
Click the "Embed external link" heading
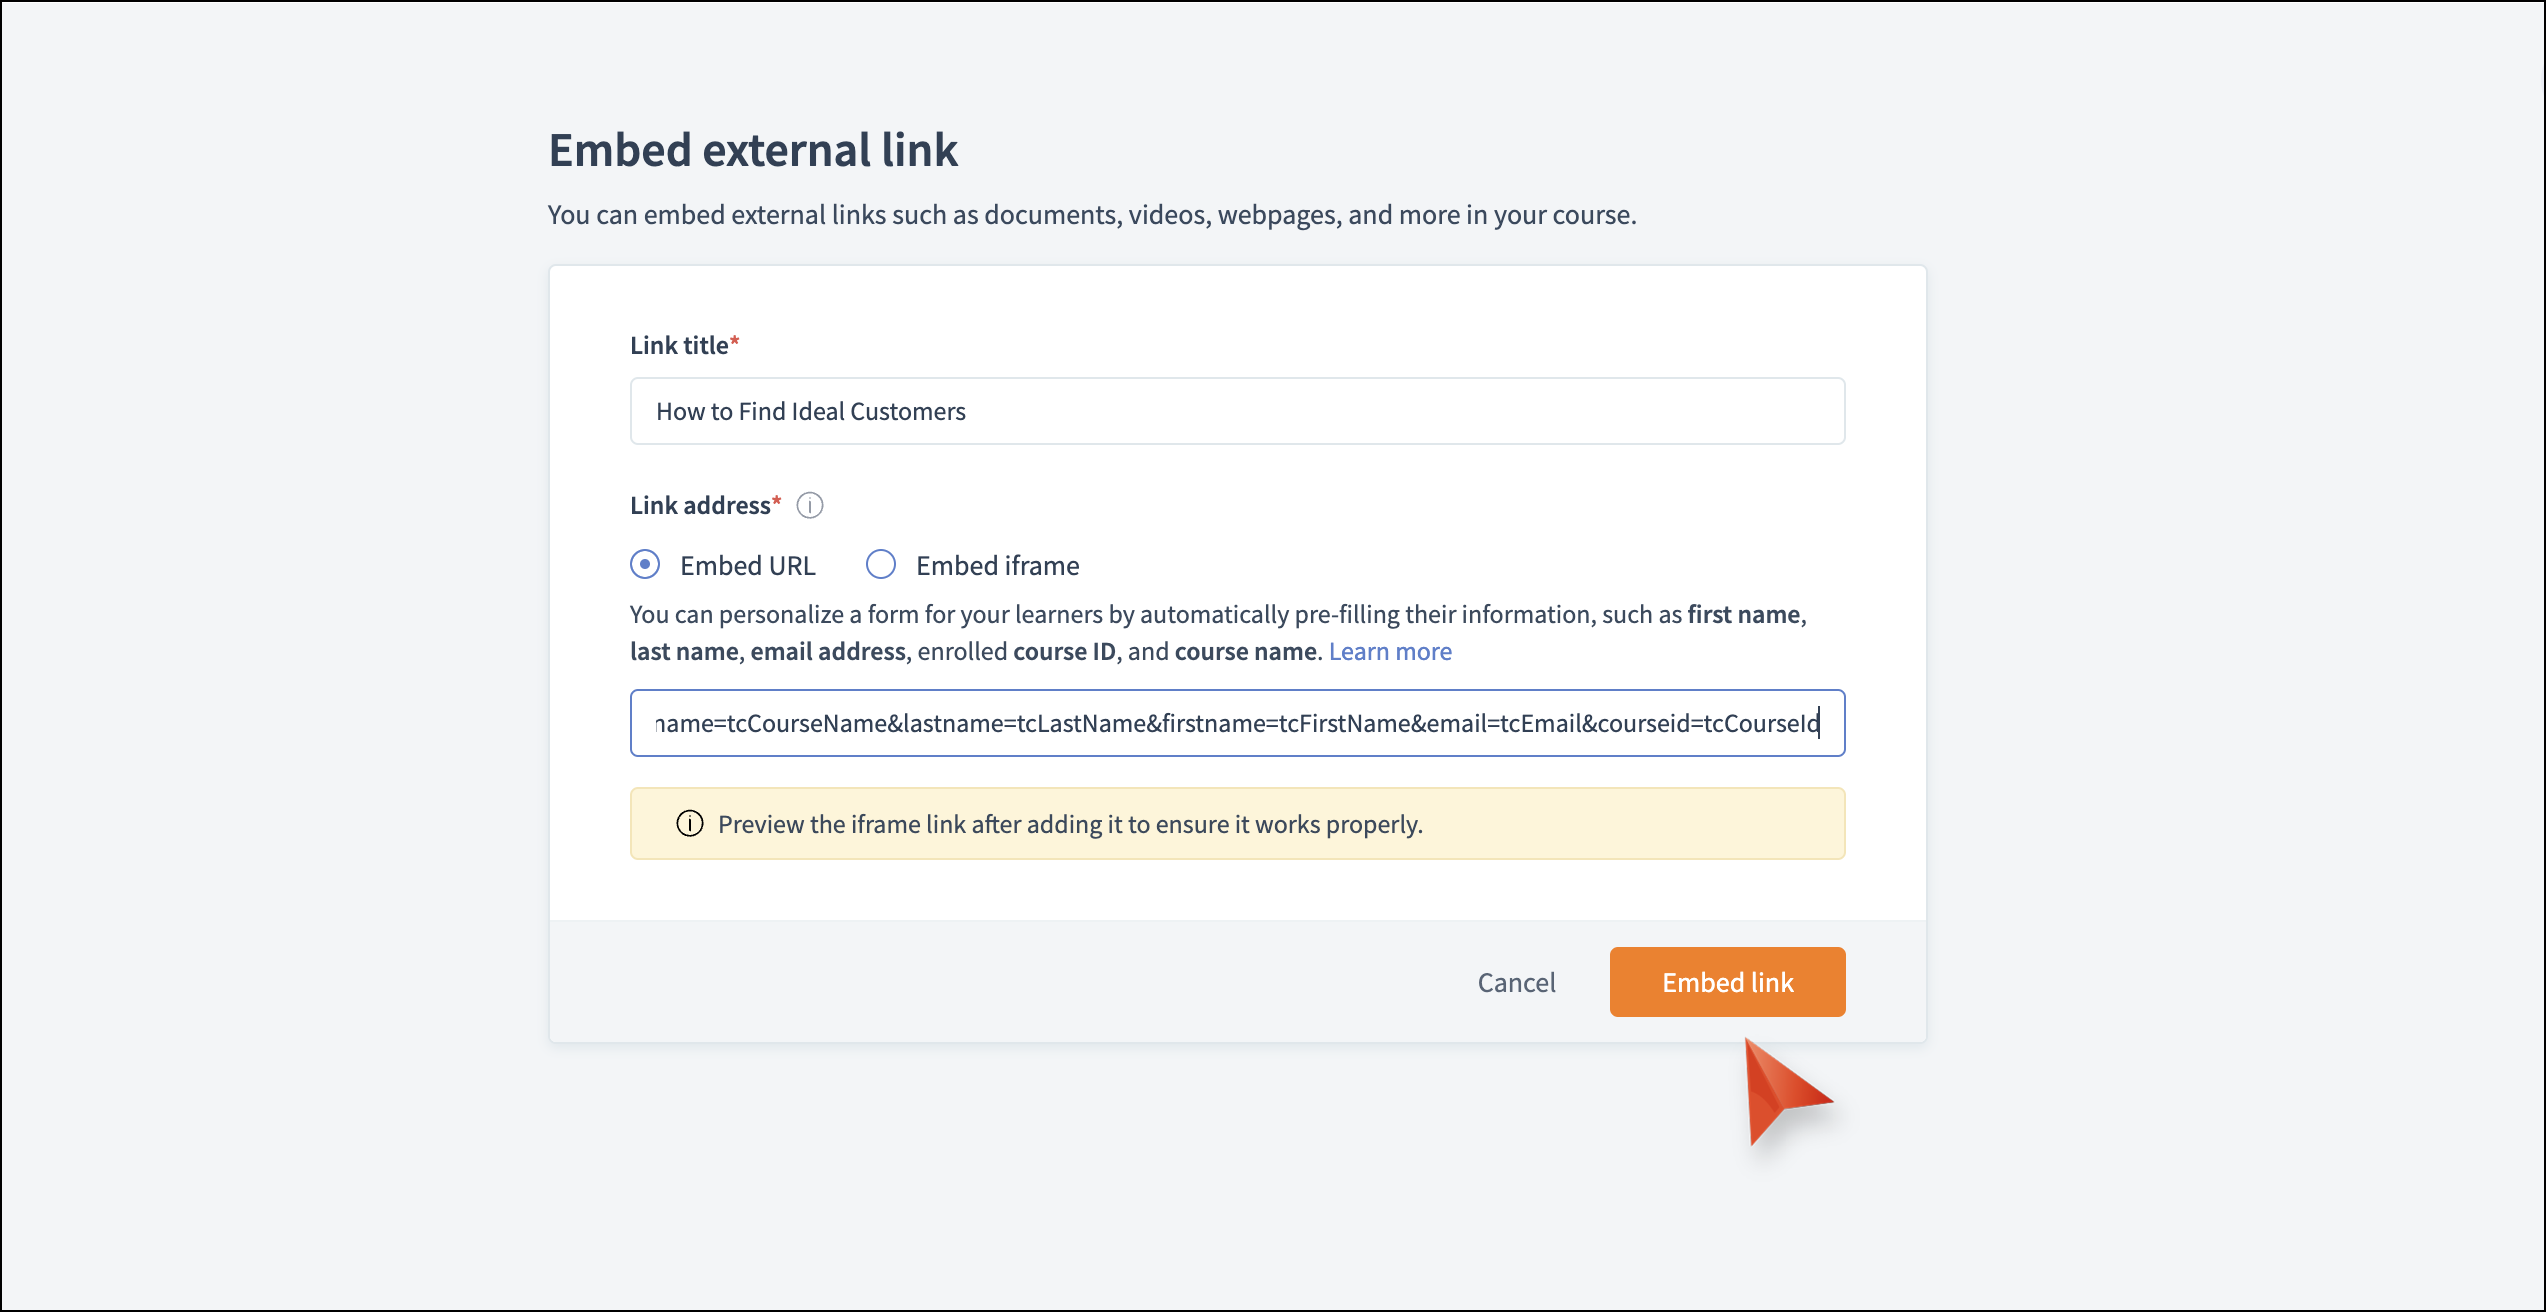click(x=753, y=151)
